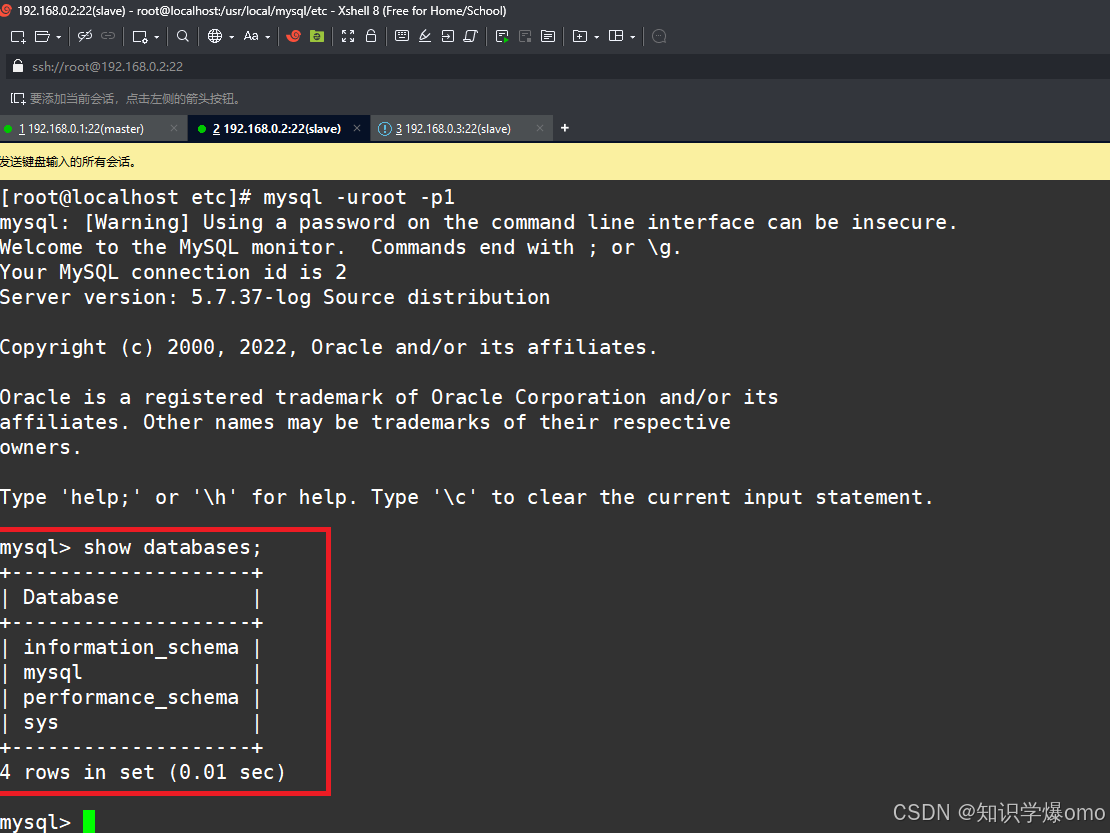Click the screen lock icon
1110x833 pixels.
click(x=370, y=36)
